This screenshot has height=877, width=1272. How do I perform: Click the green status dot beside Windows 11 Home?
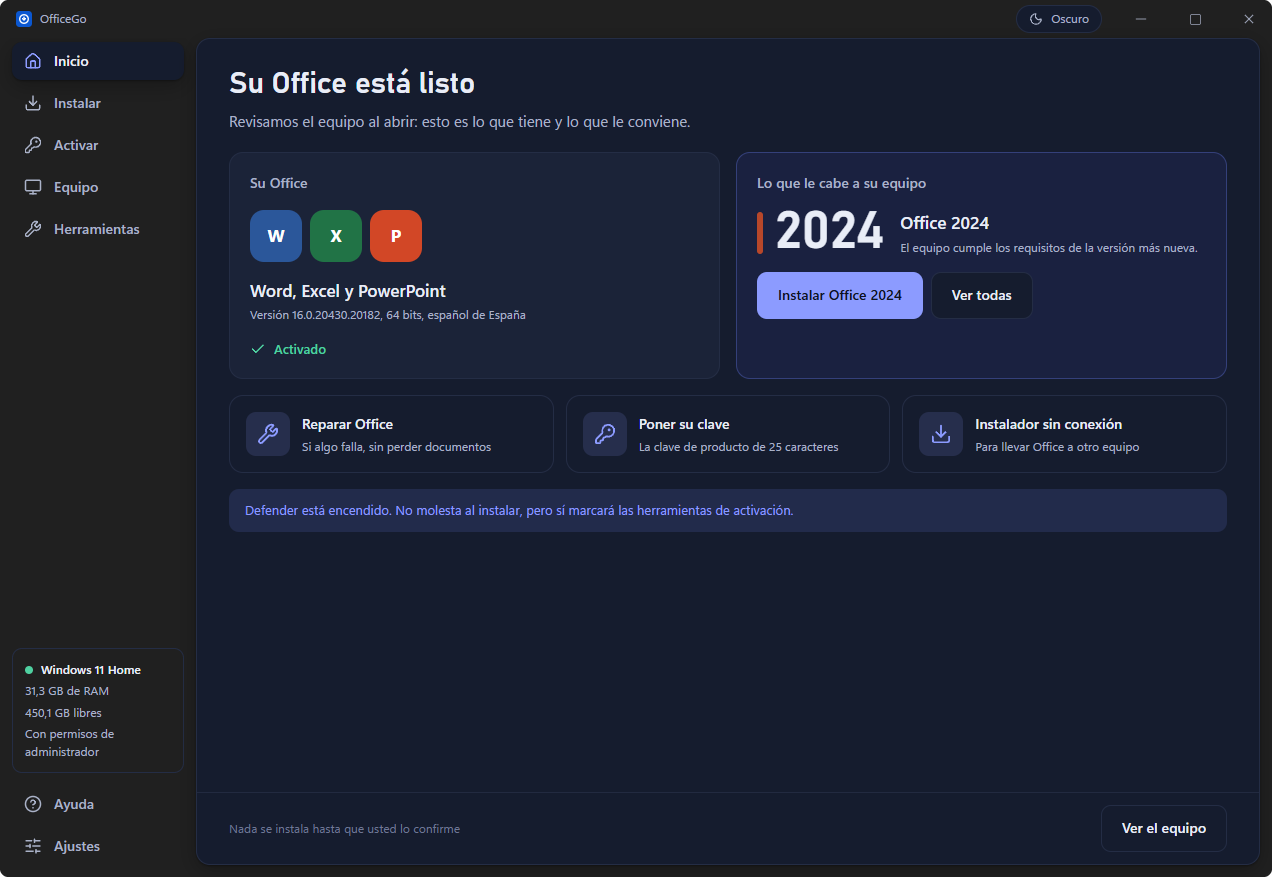pyautogui.click(x=29, y=670)
